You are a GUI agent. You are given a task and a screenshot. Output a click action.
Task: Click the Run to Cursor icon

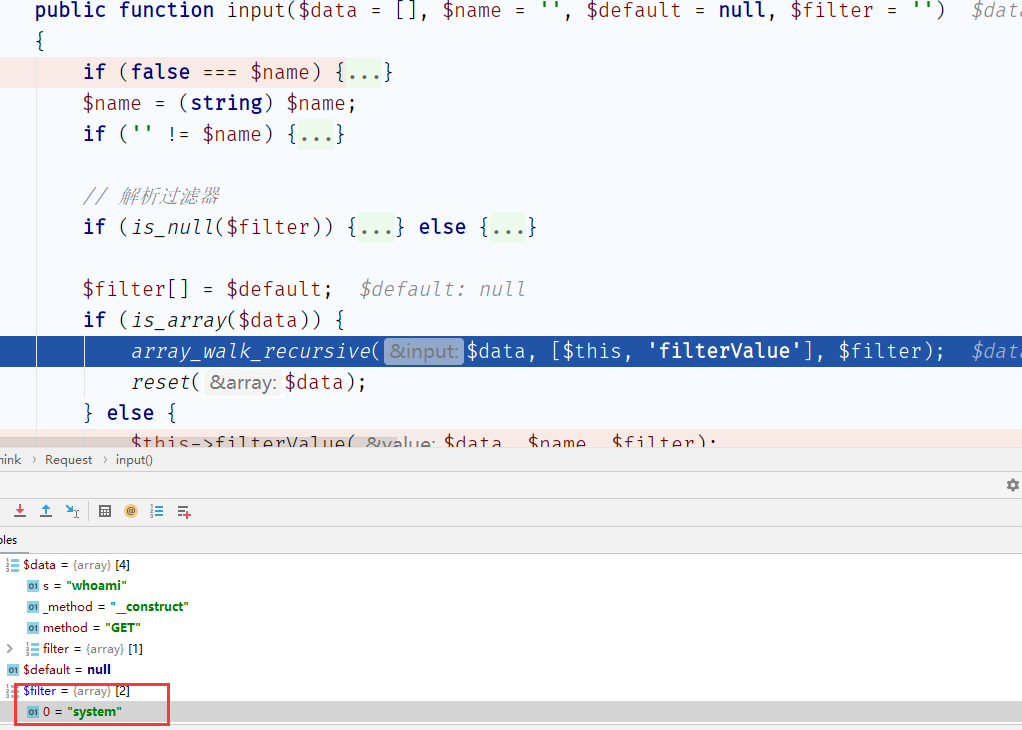tap(72, 511)
